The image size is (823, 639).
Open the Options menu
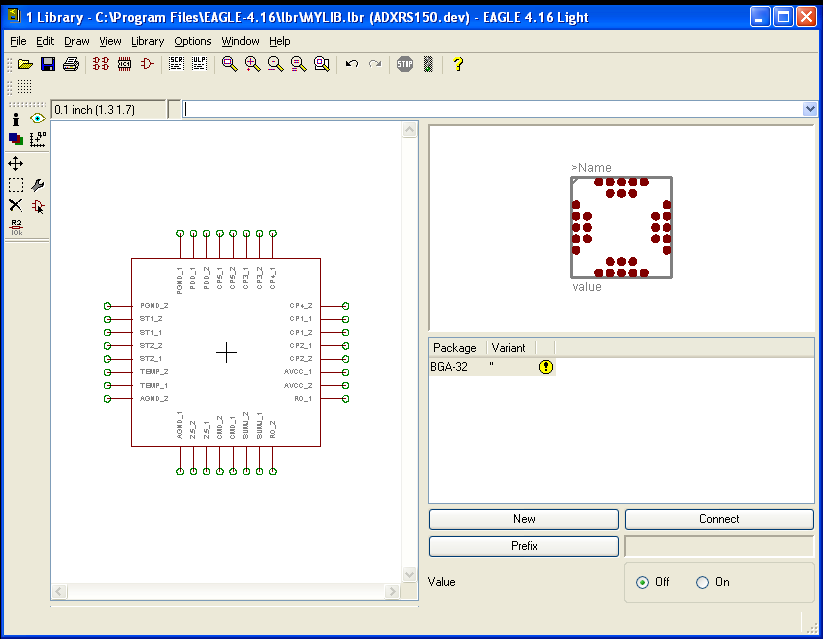point(193,41)
